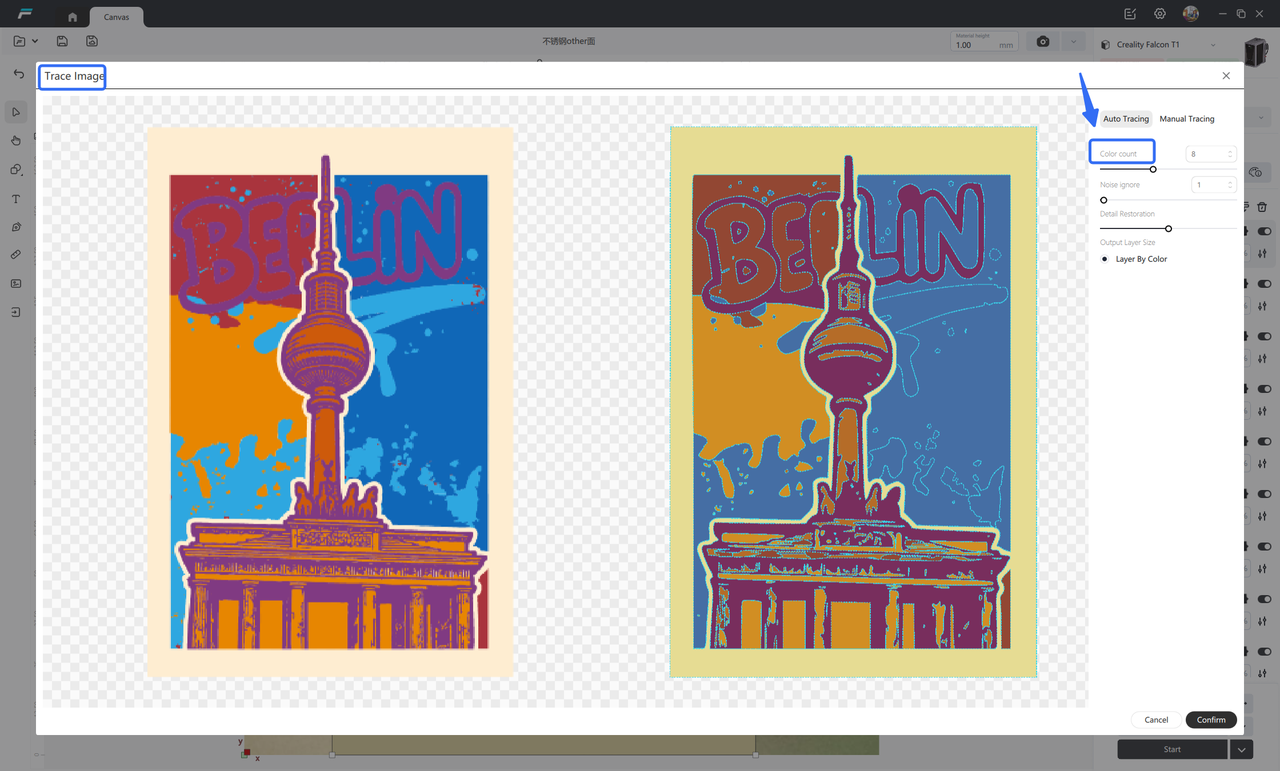The height and width of the screenshot is (771, 1280).
Task: Click the Home icon tab
Action: pyautogui.click(x=72, y=17)
